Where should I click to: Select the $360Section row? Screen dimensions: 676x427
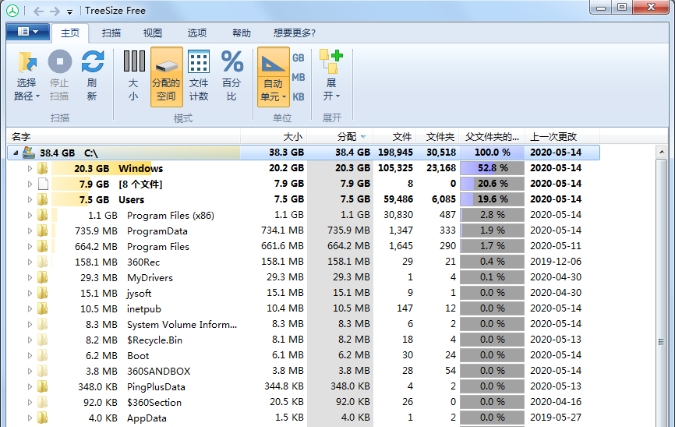(x=303, y=402)
